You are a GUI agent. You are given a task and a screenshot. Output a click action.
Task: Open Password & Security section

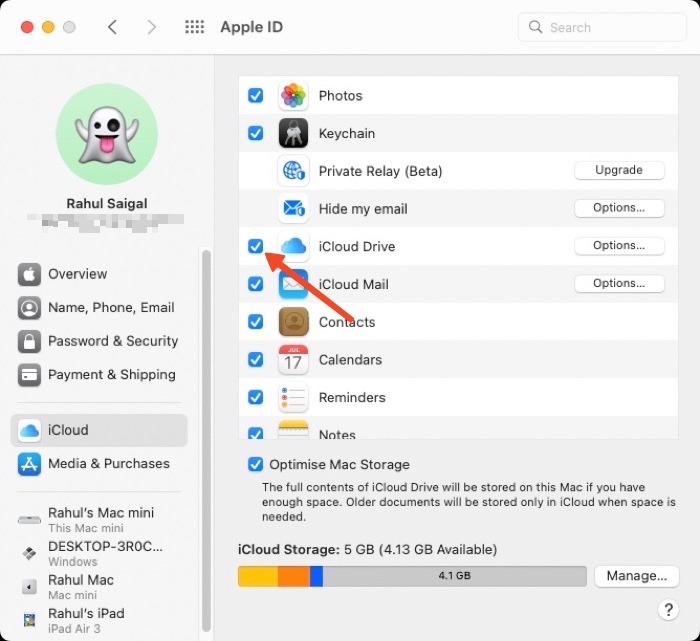coord(99,341)
